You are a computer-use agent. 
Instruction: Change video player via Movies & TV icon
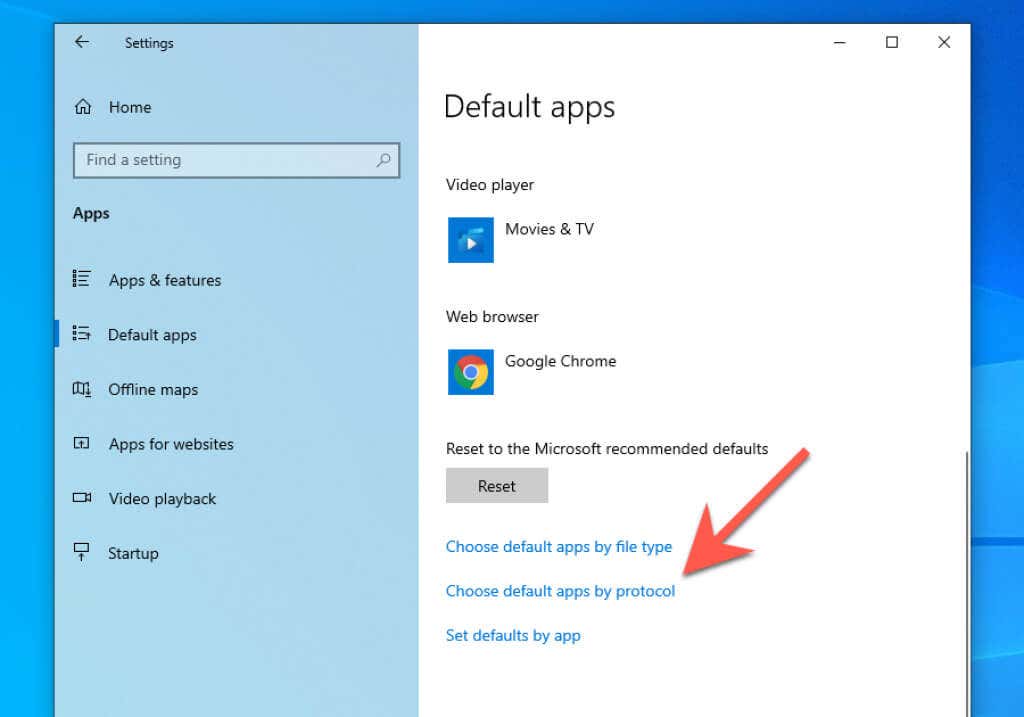(471, 240)
